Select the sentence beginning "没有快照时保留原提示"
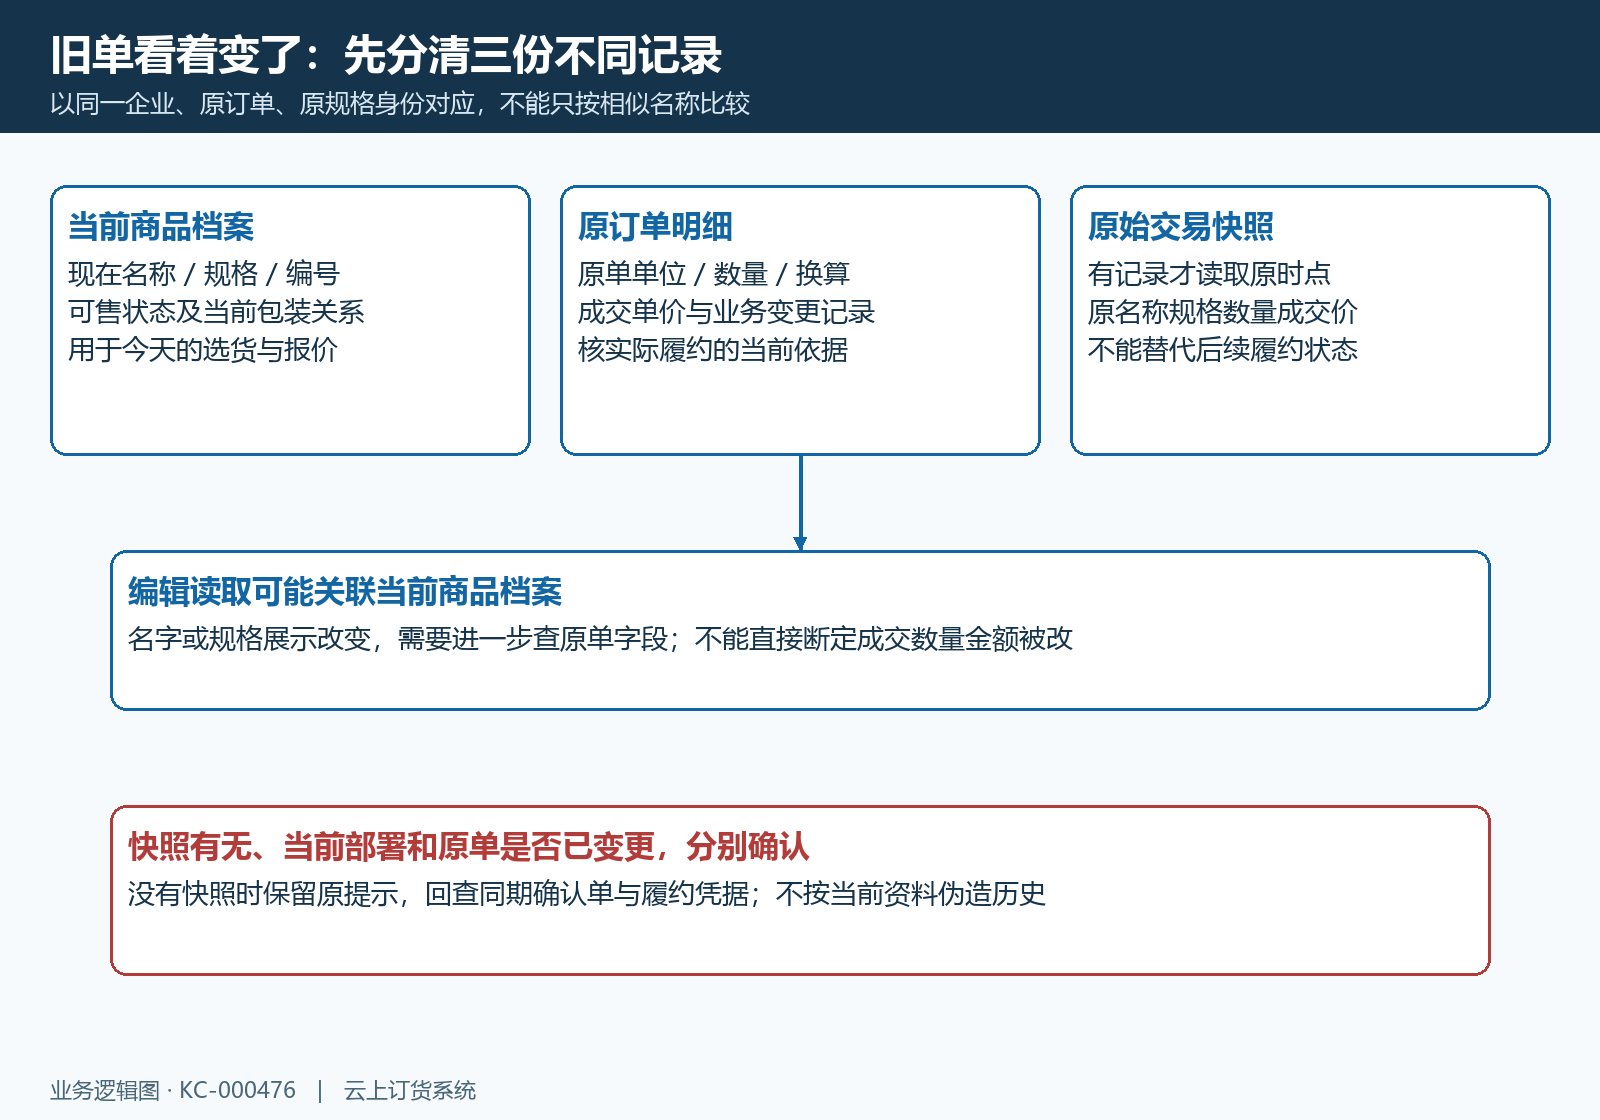 tap(587, 893)
